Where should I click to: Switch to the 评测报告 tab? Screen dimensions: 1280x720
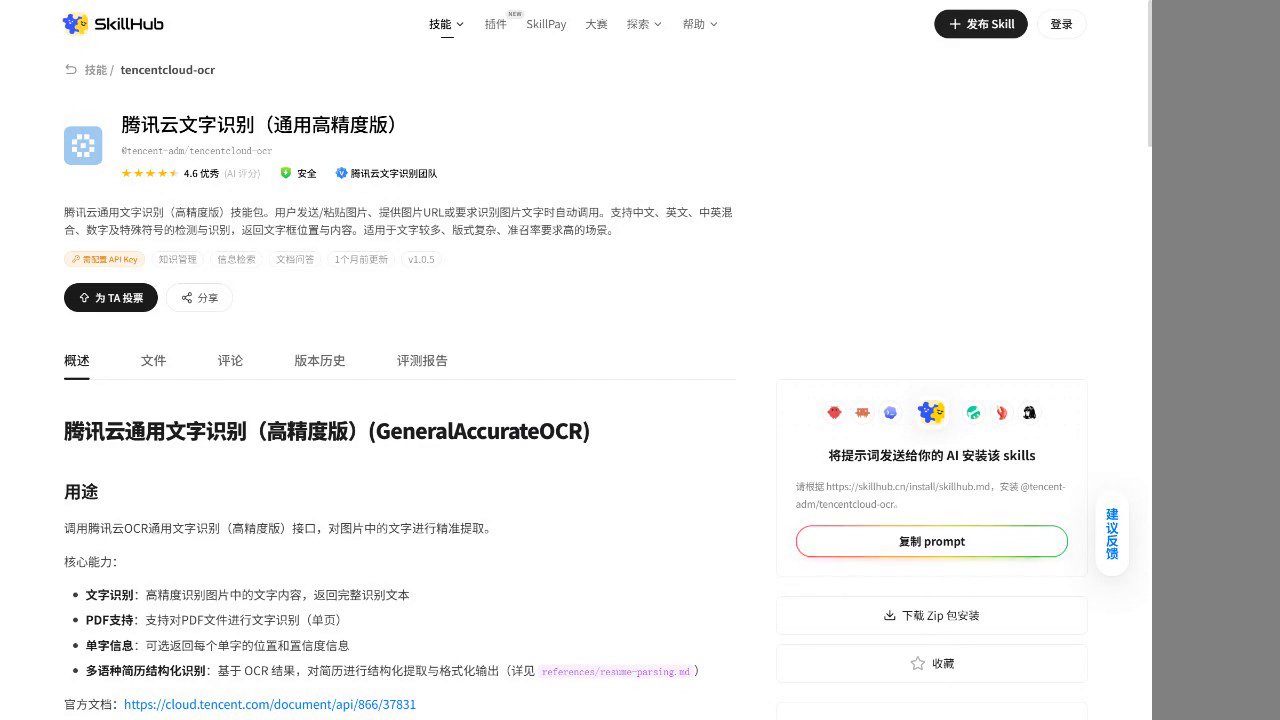tap(422, 361)
